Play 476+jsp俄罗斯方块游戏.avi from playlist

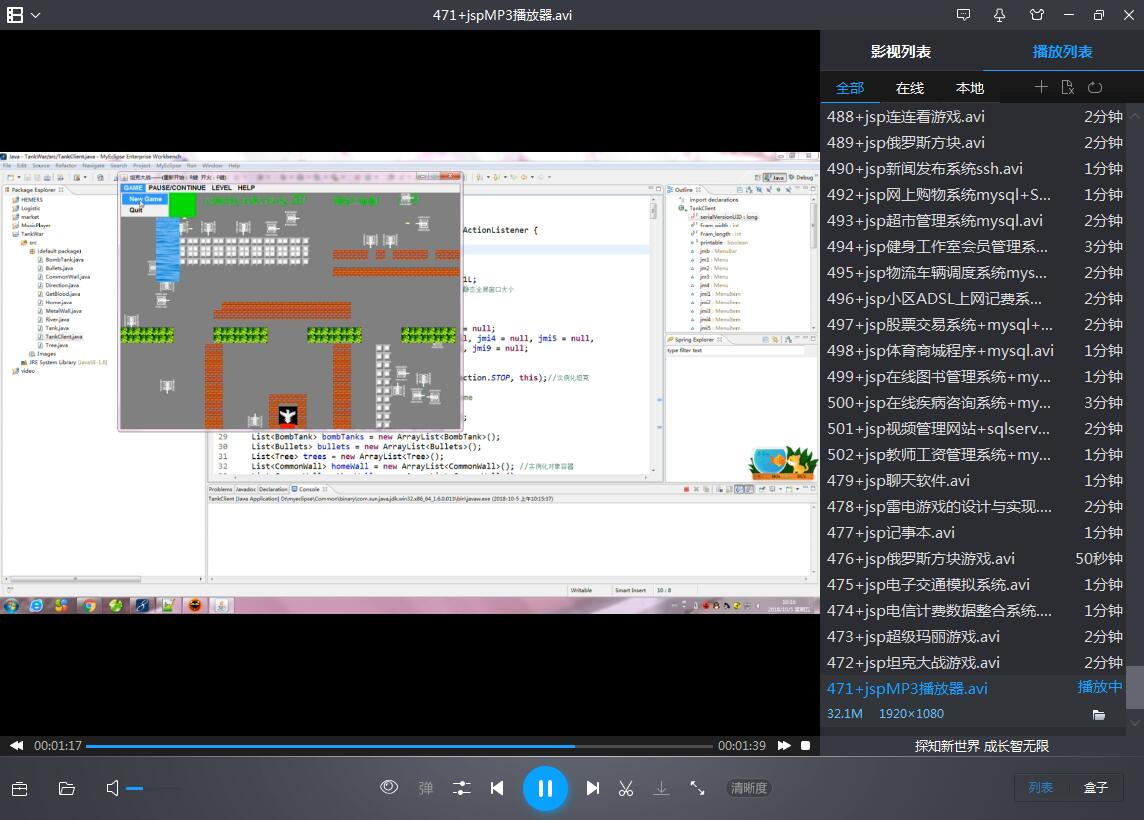pos(974,559)
